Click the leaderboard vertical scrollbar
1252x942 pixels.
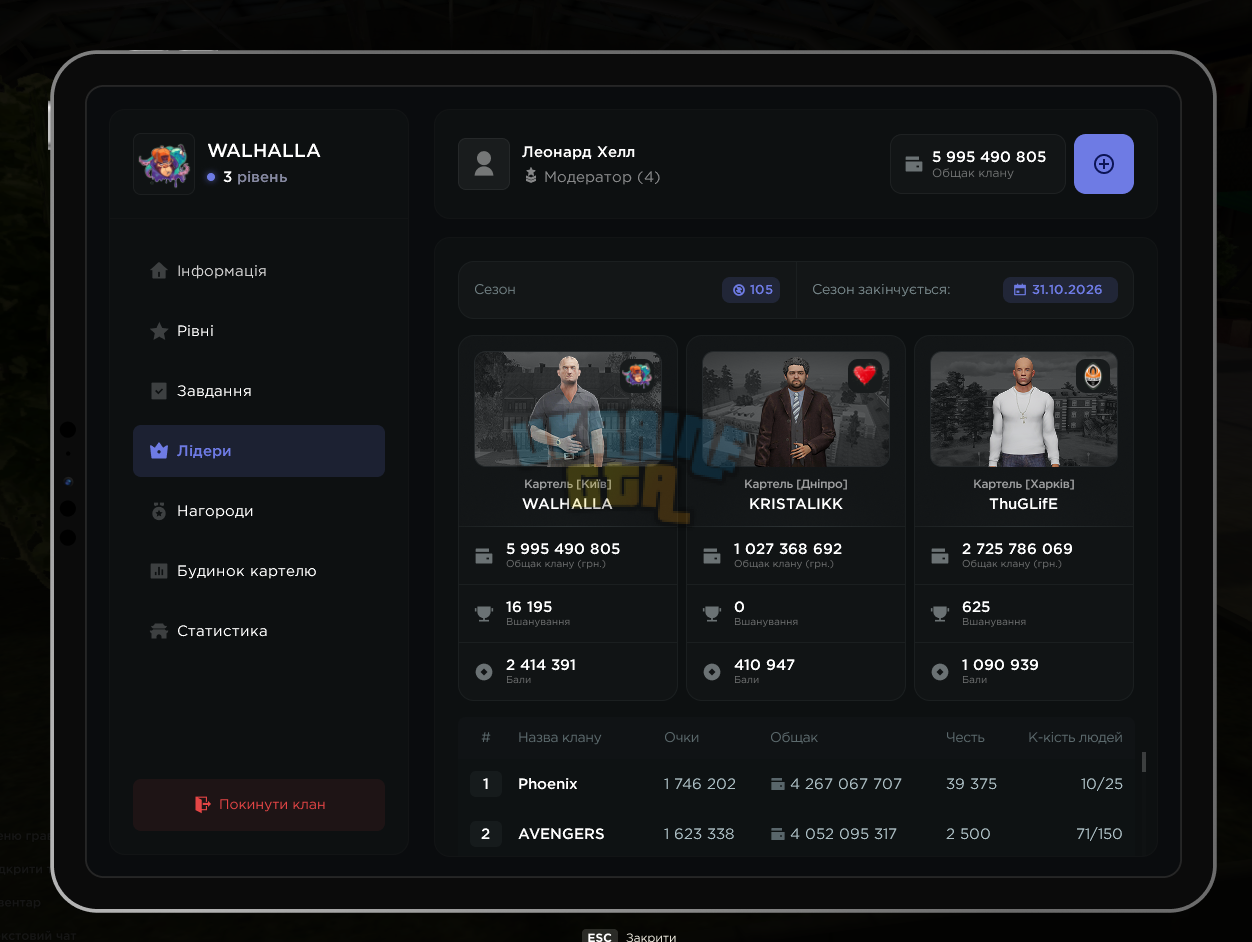(x=1144, y=762)
